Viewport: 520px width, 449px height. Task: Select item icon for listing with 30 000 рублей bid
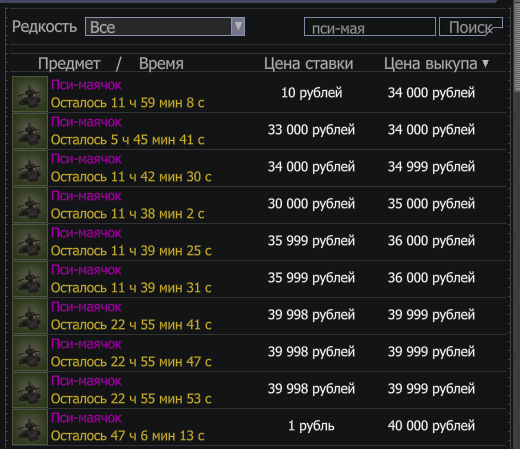(x=30, y=205)
